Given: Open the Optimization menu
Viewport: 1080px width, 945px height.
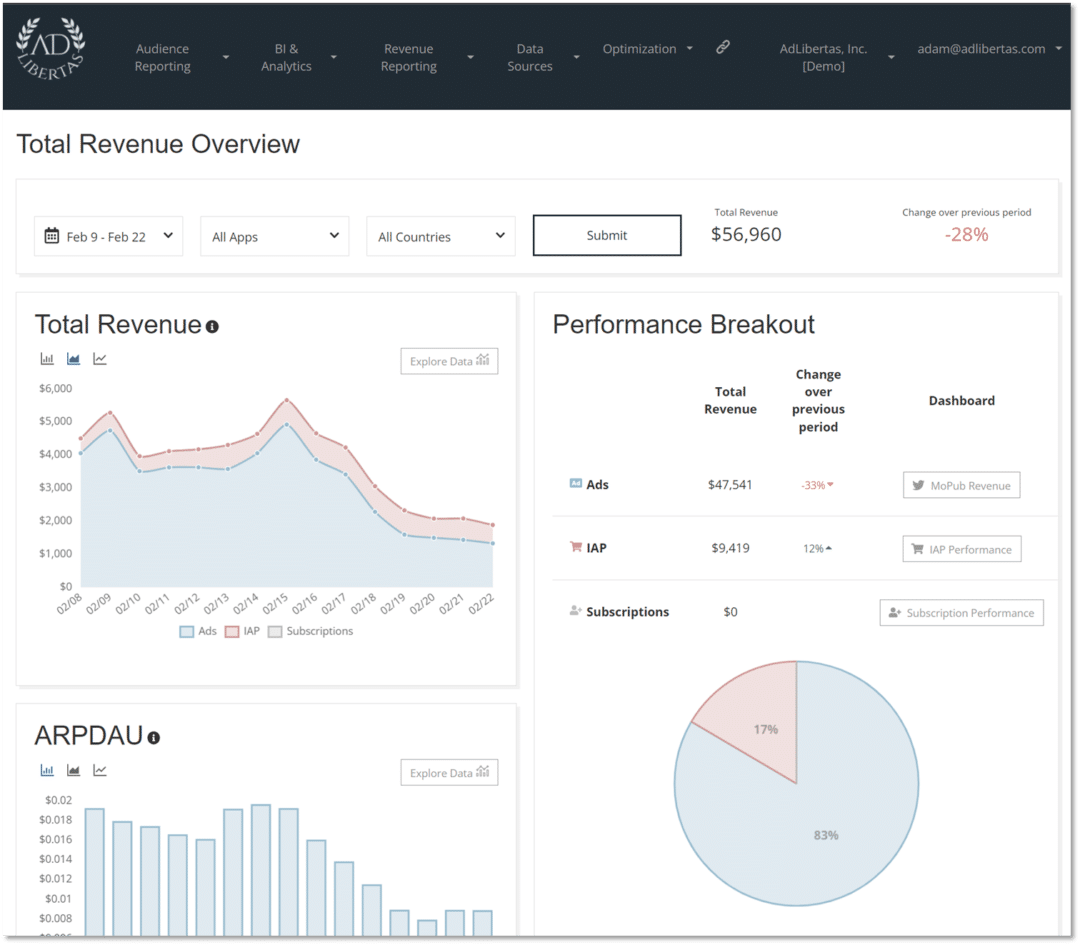Looking at the screenshot, I should 640,48.
